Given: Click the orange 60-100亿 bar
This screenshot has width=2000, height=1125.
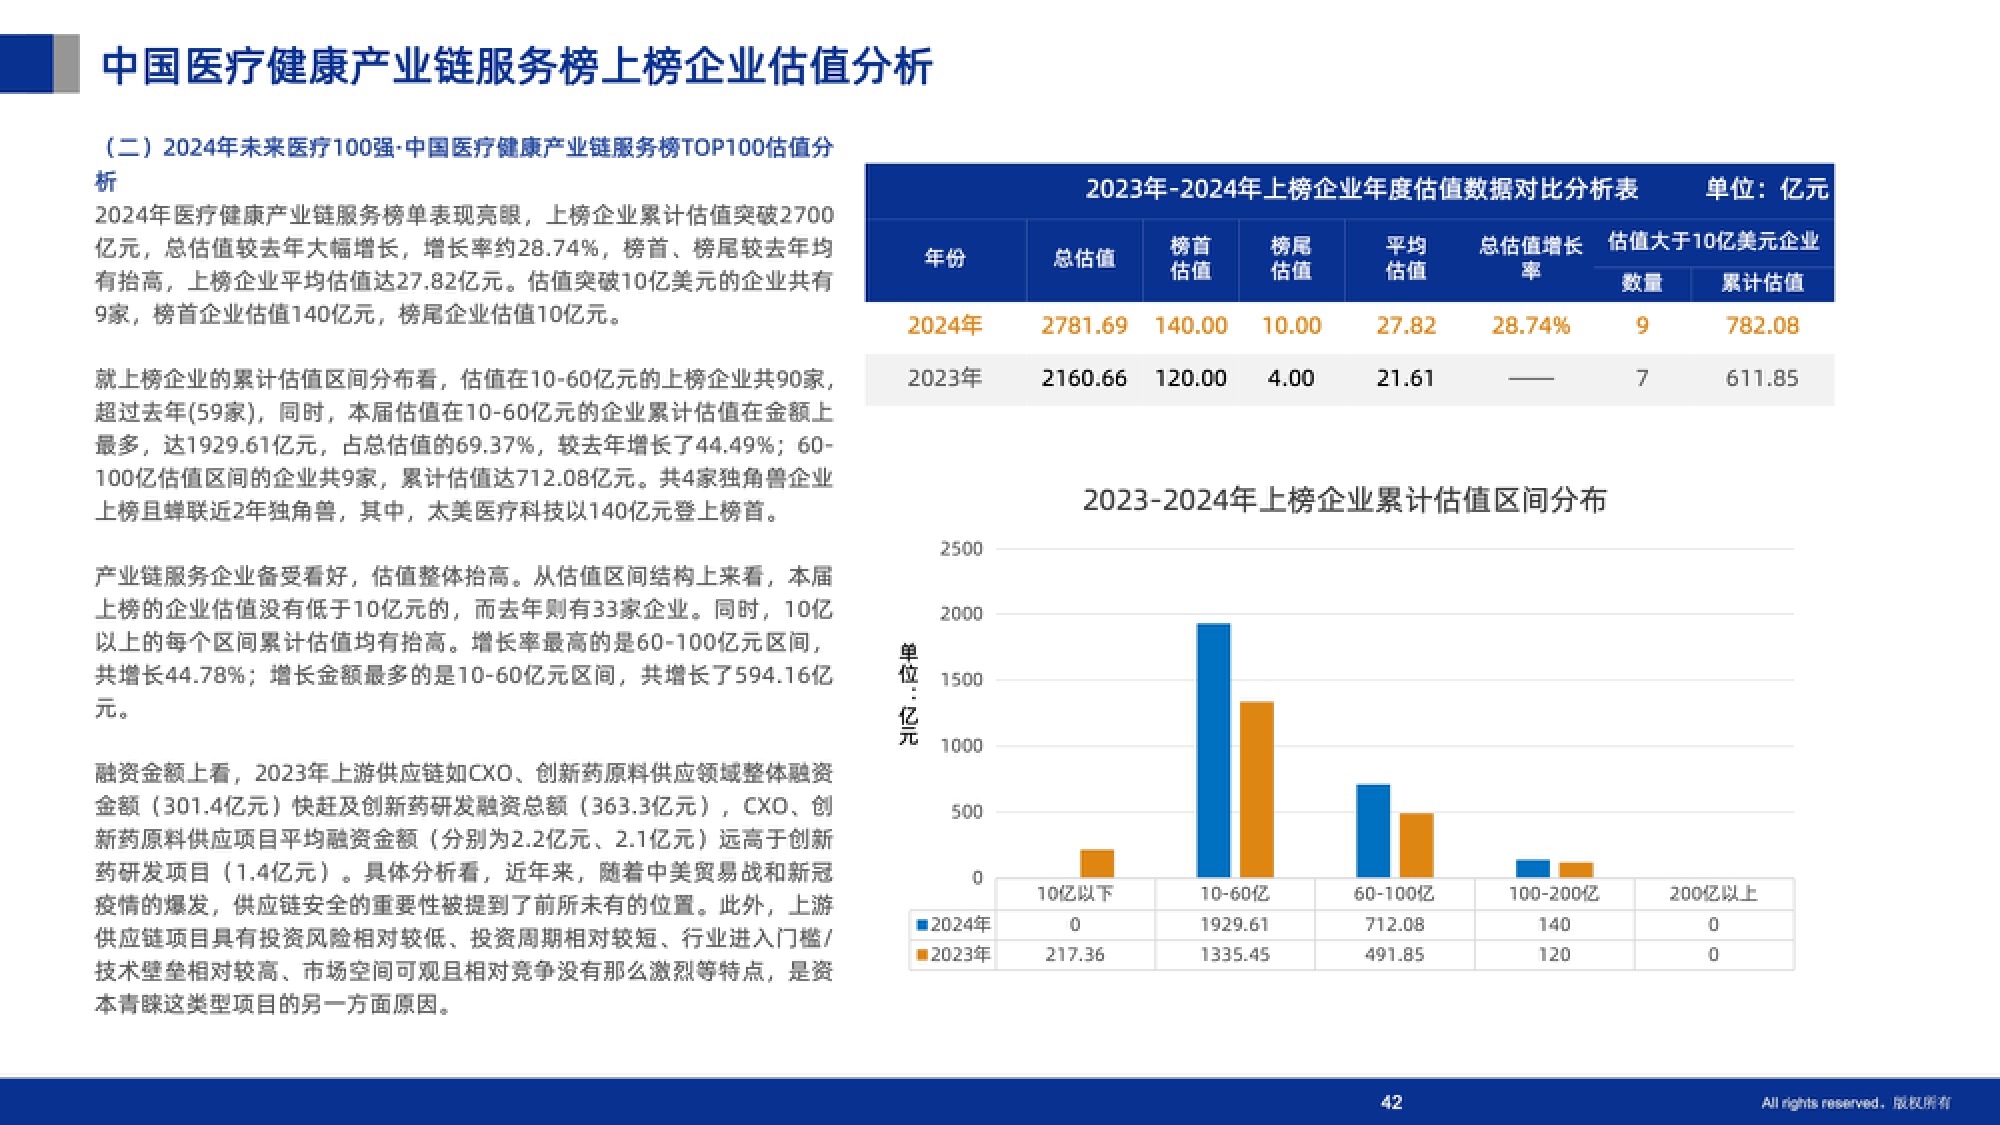Looking at the screenshot, I should [x=1416, y=845].
